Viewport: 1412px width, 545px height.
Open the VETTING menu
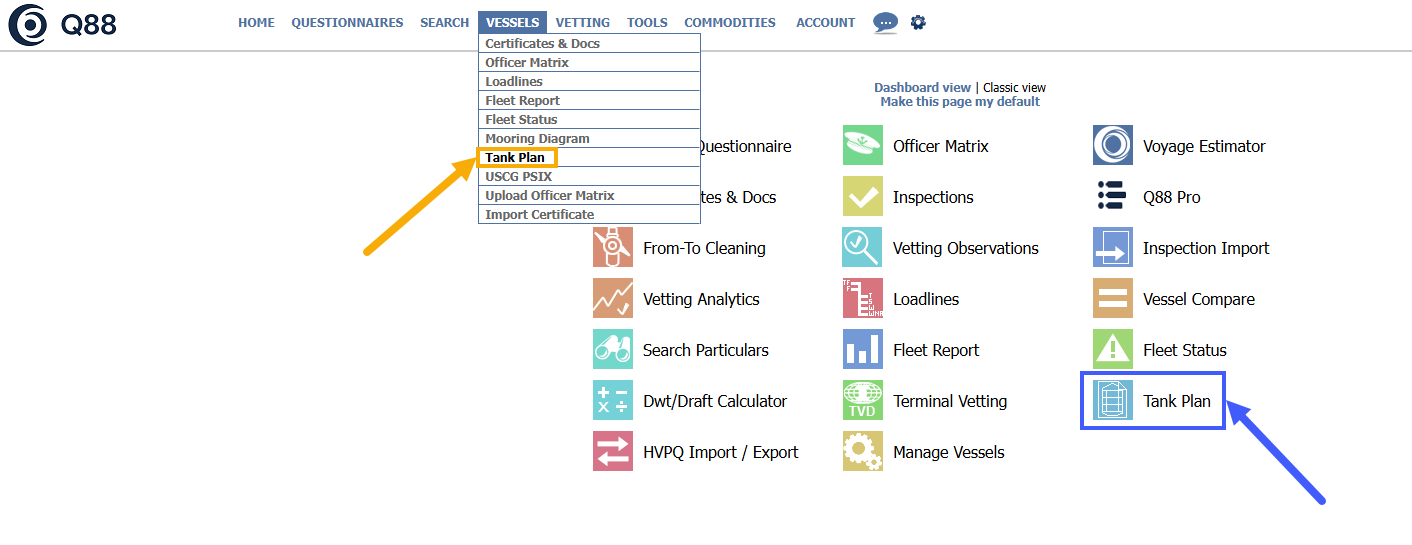tap(583, 23)
